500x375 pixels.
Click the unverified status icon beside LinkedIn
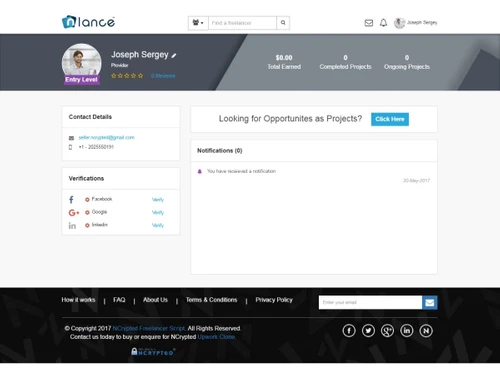pos(87,225)
